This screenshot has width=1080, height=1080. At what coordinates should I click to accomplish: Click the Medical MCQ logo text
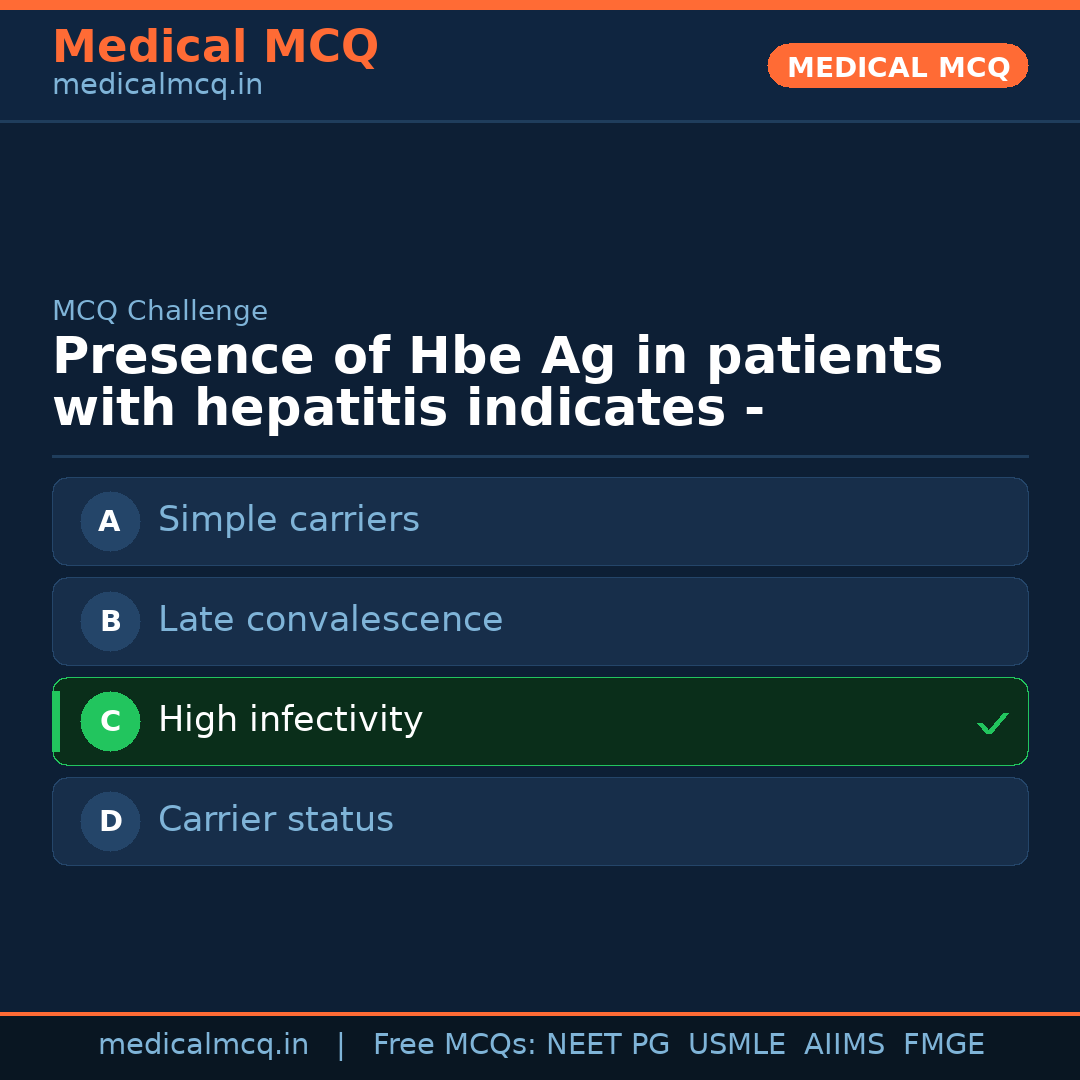click(x=215, y=46)
